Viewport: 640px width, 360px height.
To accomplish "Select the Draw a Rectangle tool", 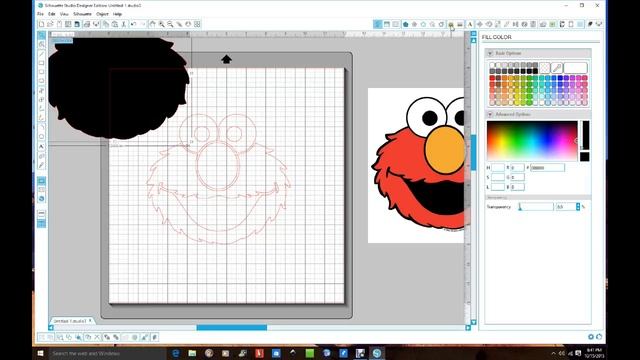I will coord(42,63).
